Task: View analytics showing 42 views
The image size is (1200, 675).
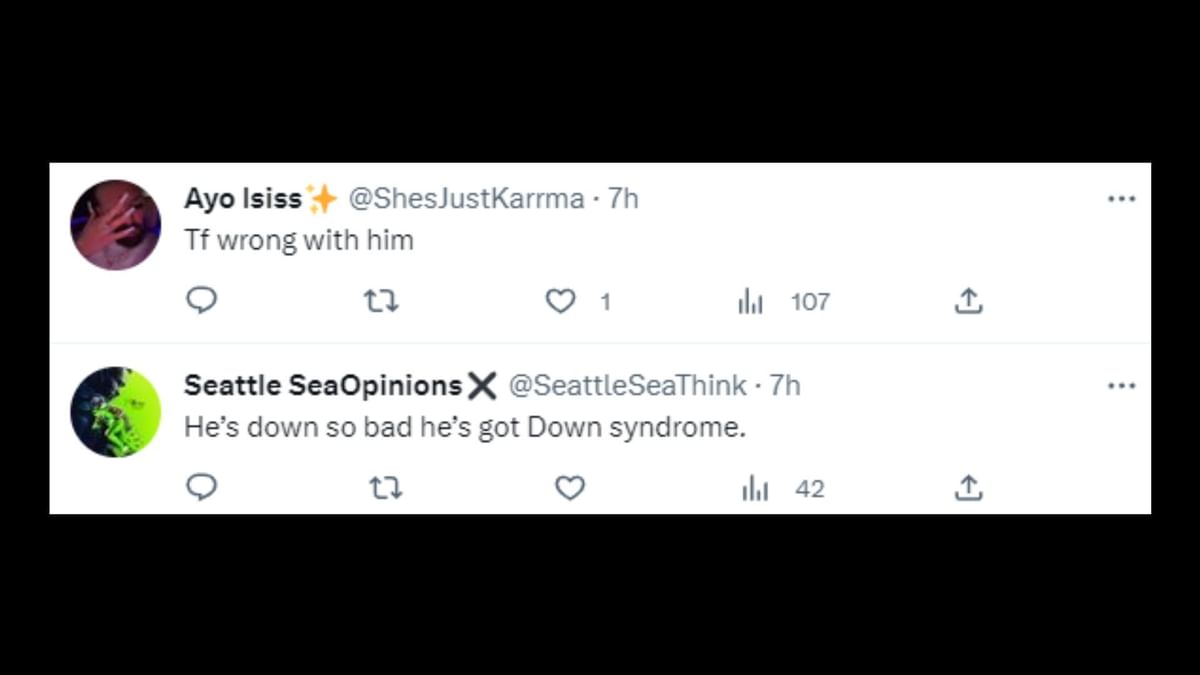Action: [x=754, y=489]
